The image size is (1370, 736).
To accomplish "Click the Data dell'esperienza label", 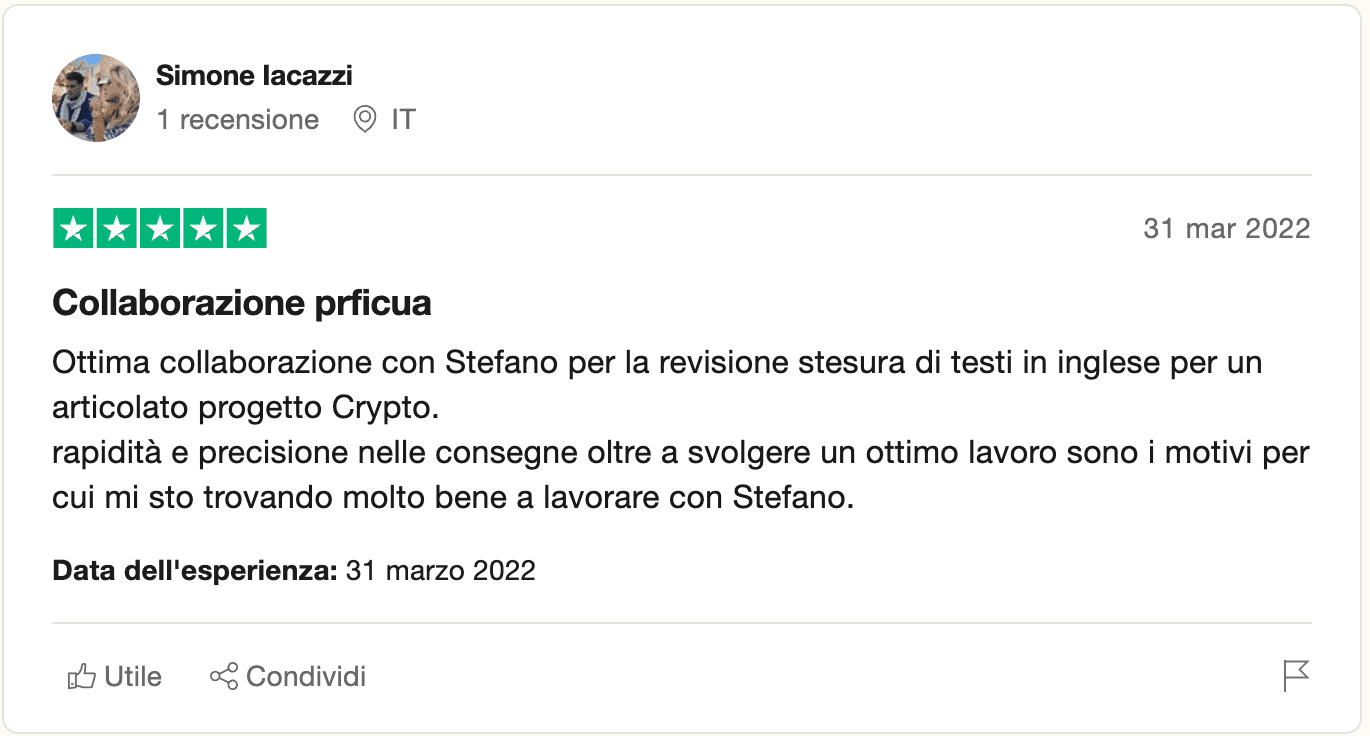I will [x=195, y=571].
